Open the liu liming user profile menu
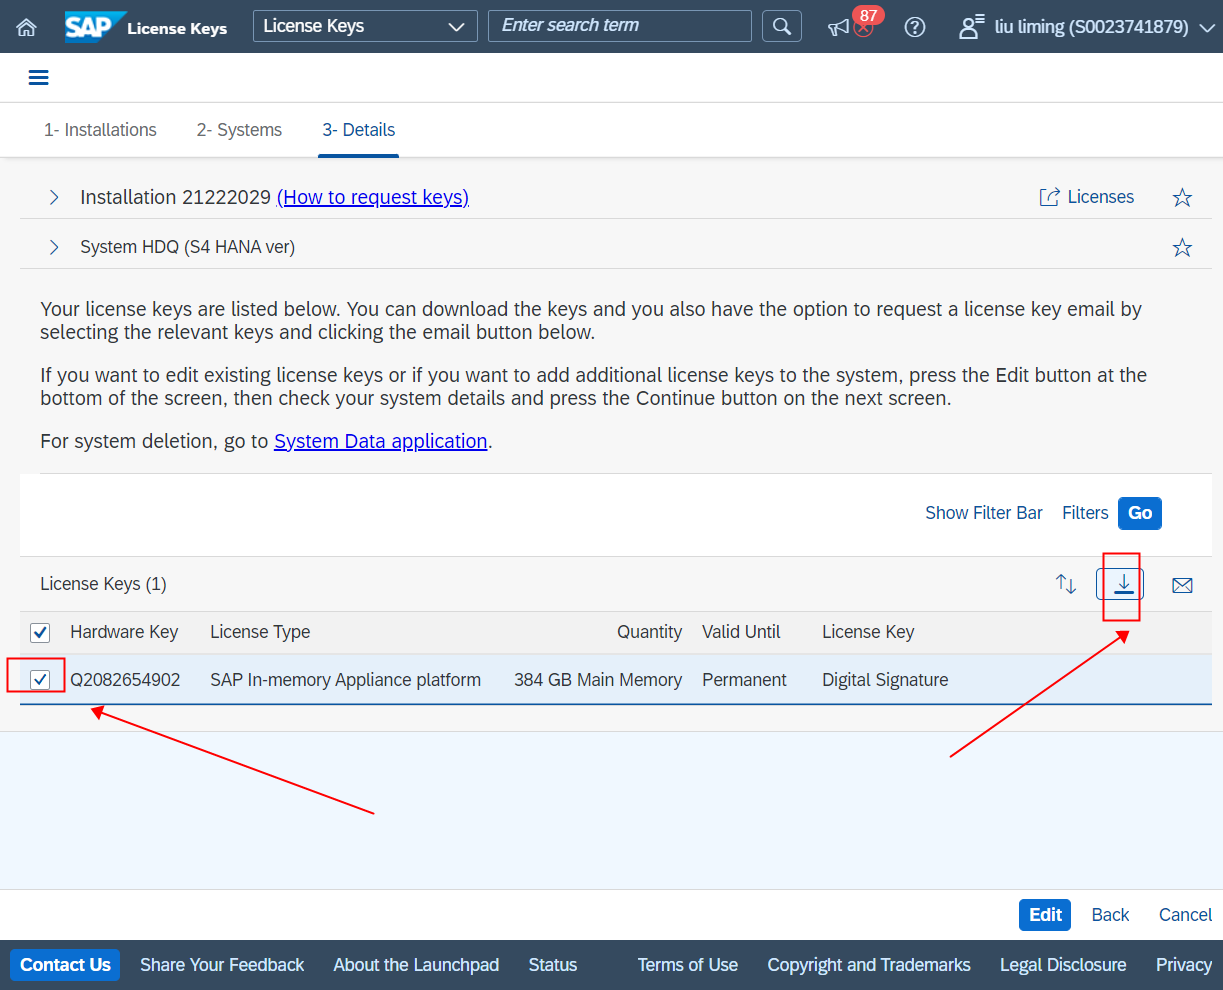Image resolution: width=1223 pixels, height=990 pixels. click(x=1086, y=27)
